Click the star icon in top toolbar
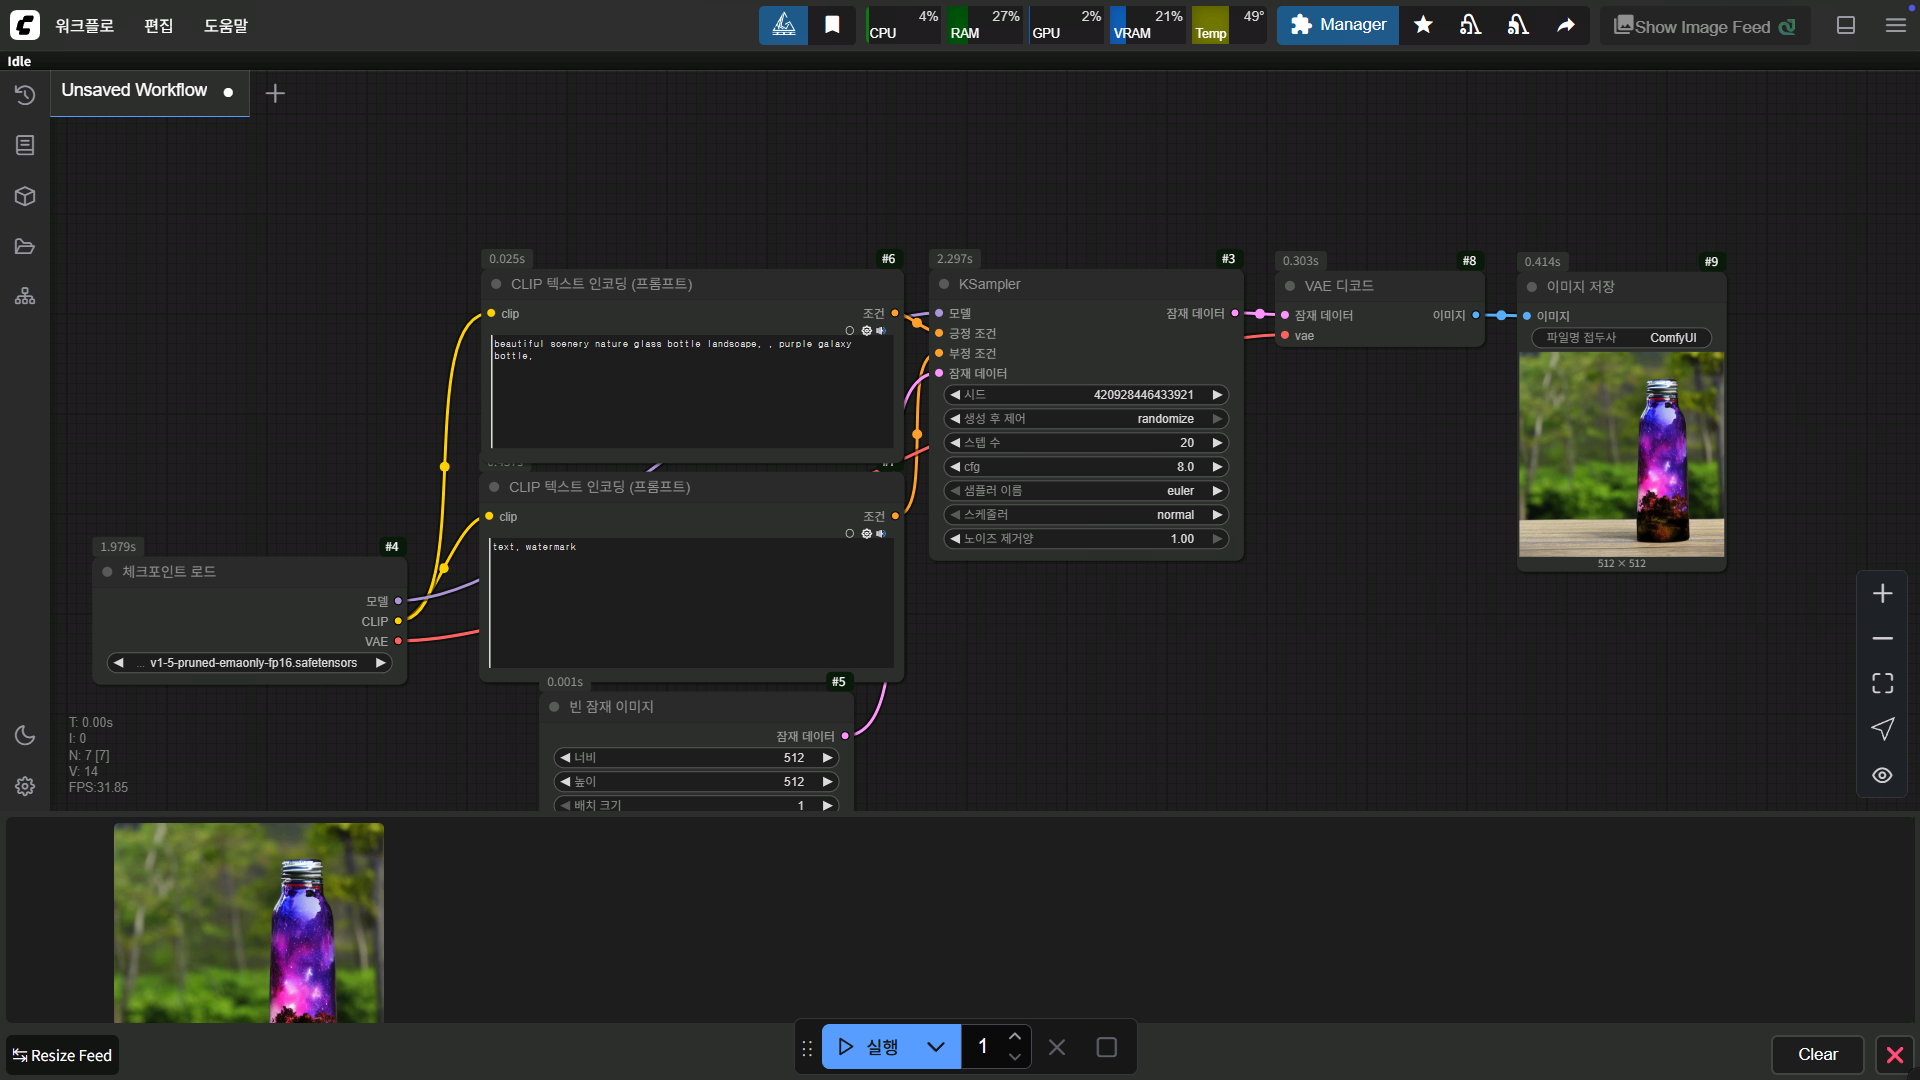Image resolution: width=1920 pixels, height=1080 pixels. [x=1423, y=25]
